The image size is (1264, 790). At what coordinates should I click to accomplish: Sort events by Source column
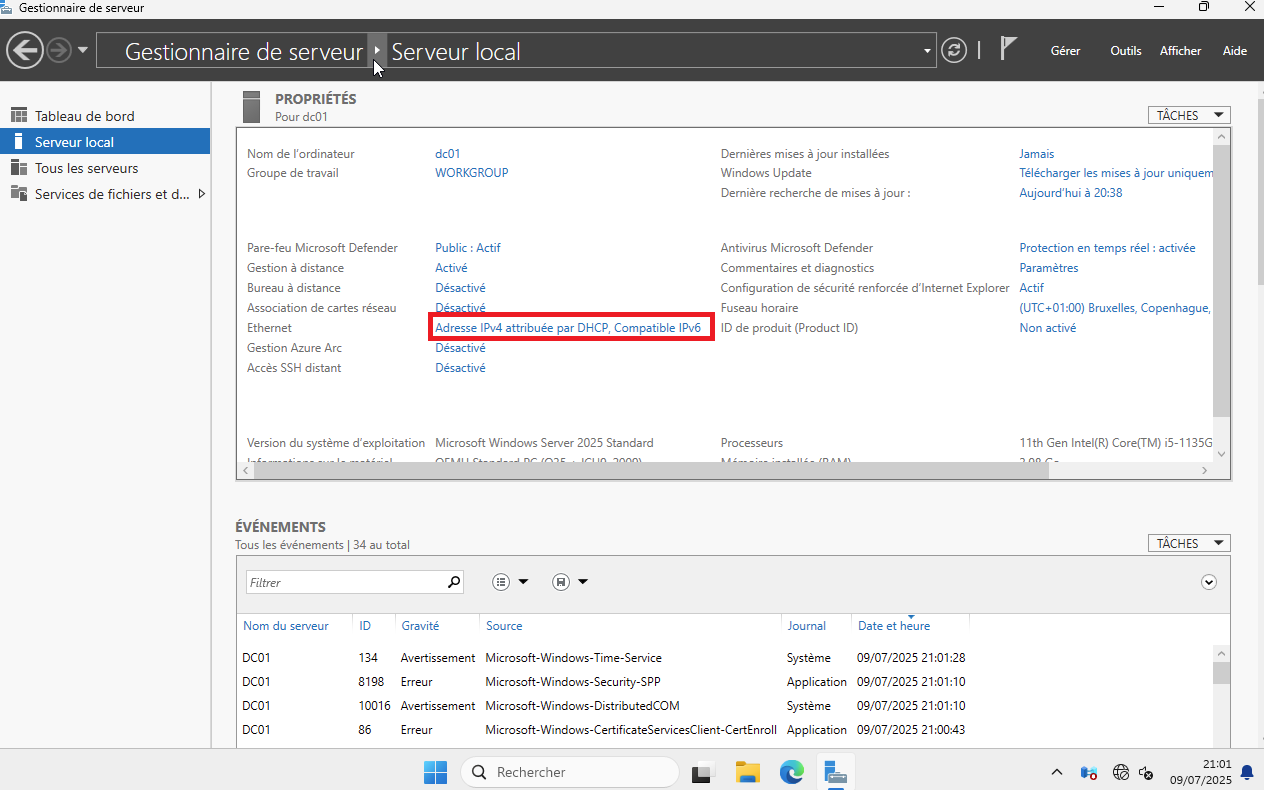click(504, 626)
